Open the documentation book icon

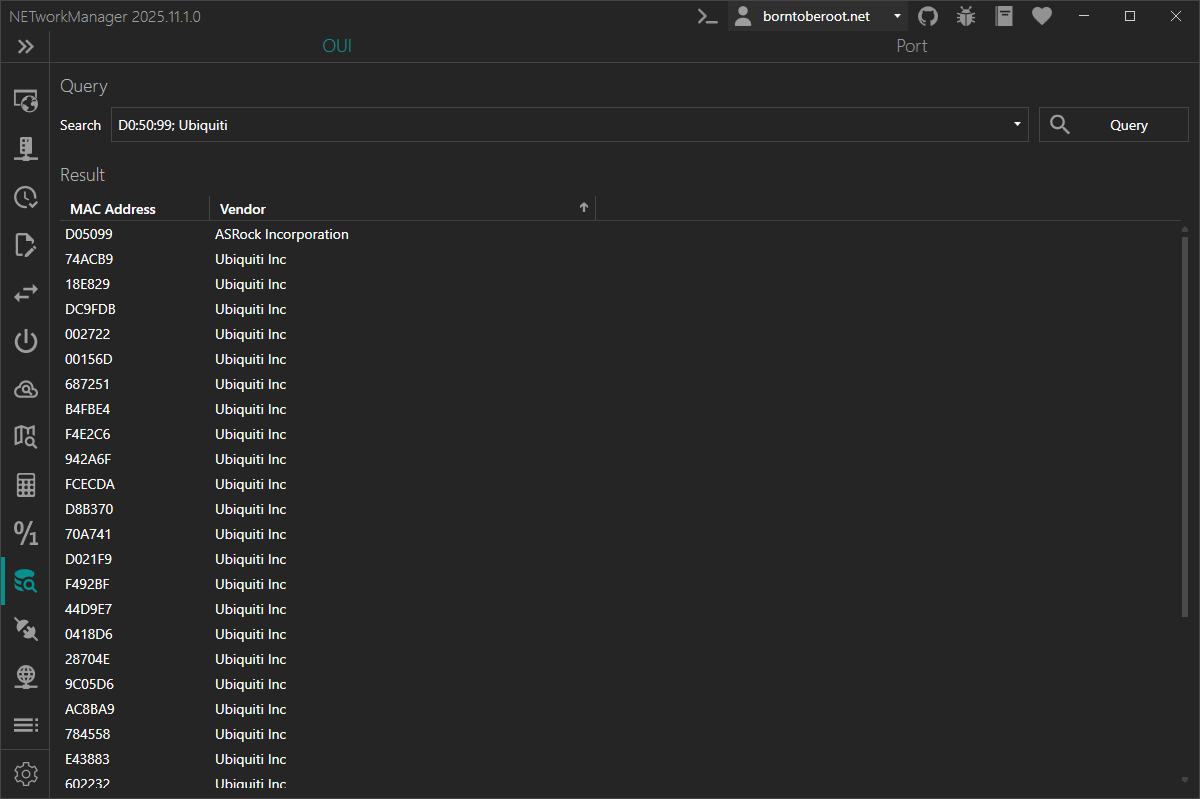coord(1004,16)
